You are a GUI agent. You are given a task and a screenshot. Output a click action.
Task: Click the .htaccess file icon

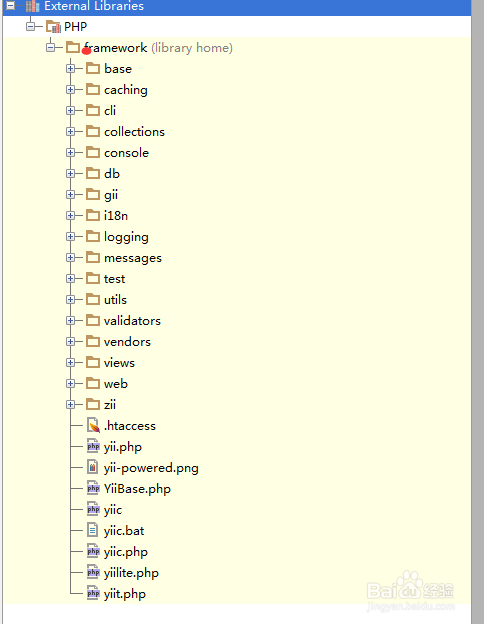93,425
